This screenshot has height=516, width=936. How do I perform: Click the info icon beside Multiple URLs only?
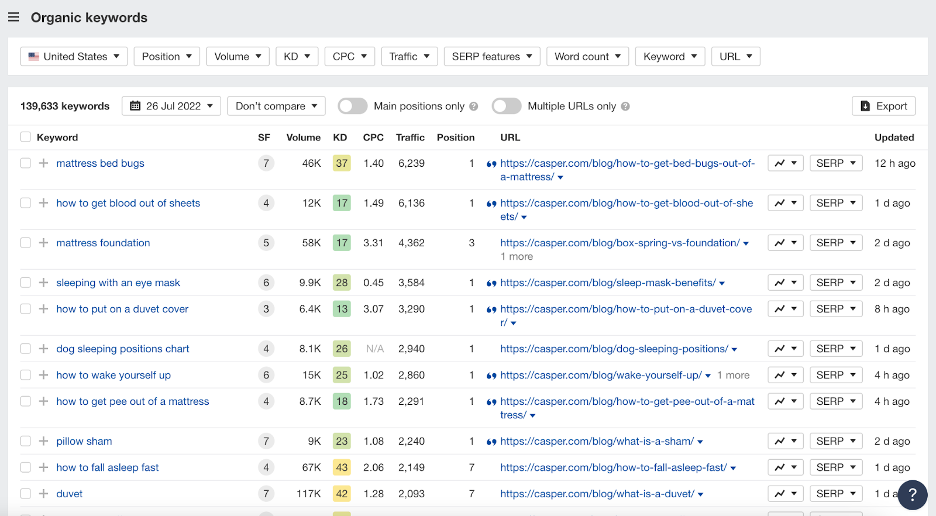tap(625, 106)
